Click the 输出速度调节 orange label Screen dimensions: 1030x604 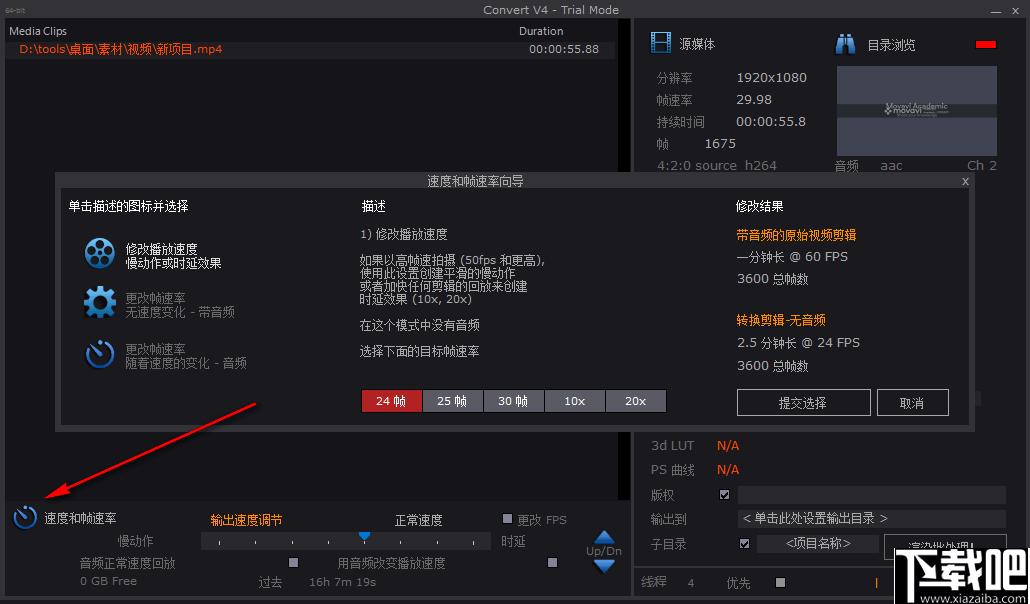[x=246, y=521]
